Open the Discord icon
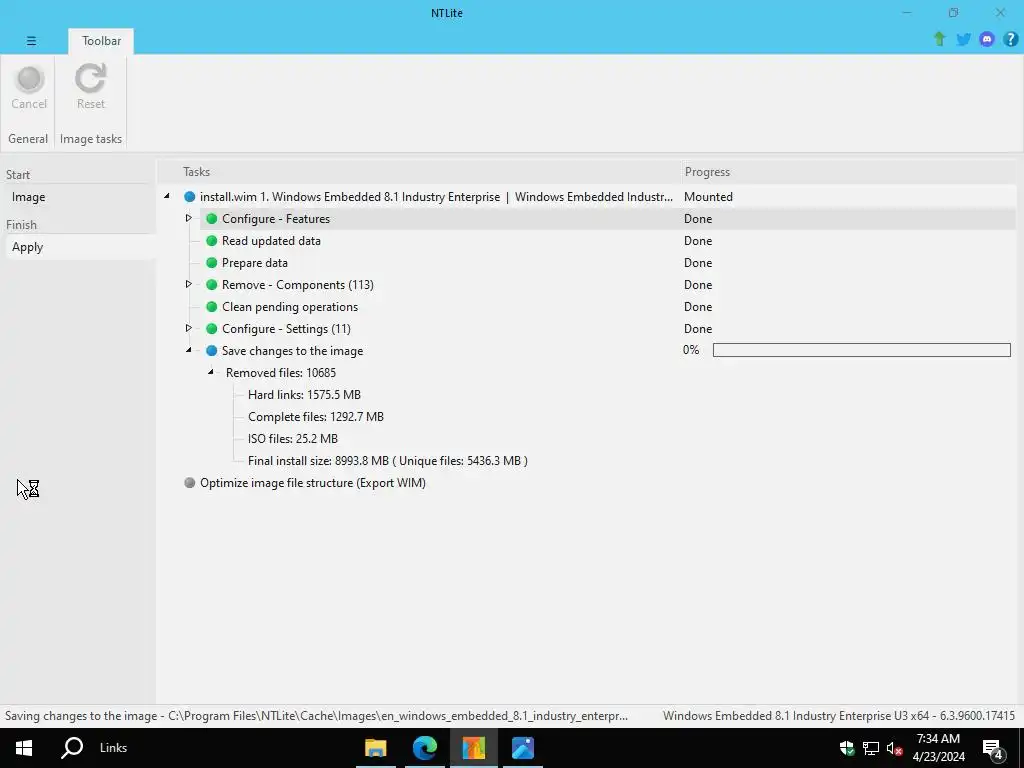The height and width of the screenshot is (768, 1024). 987,39
